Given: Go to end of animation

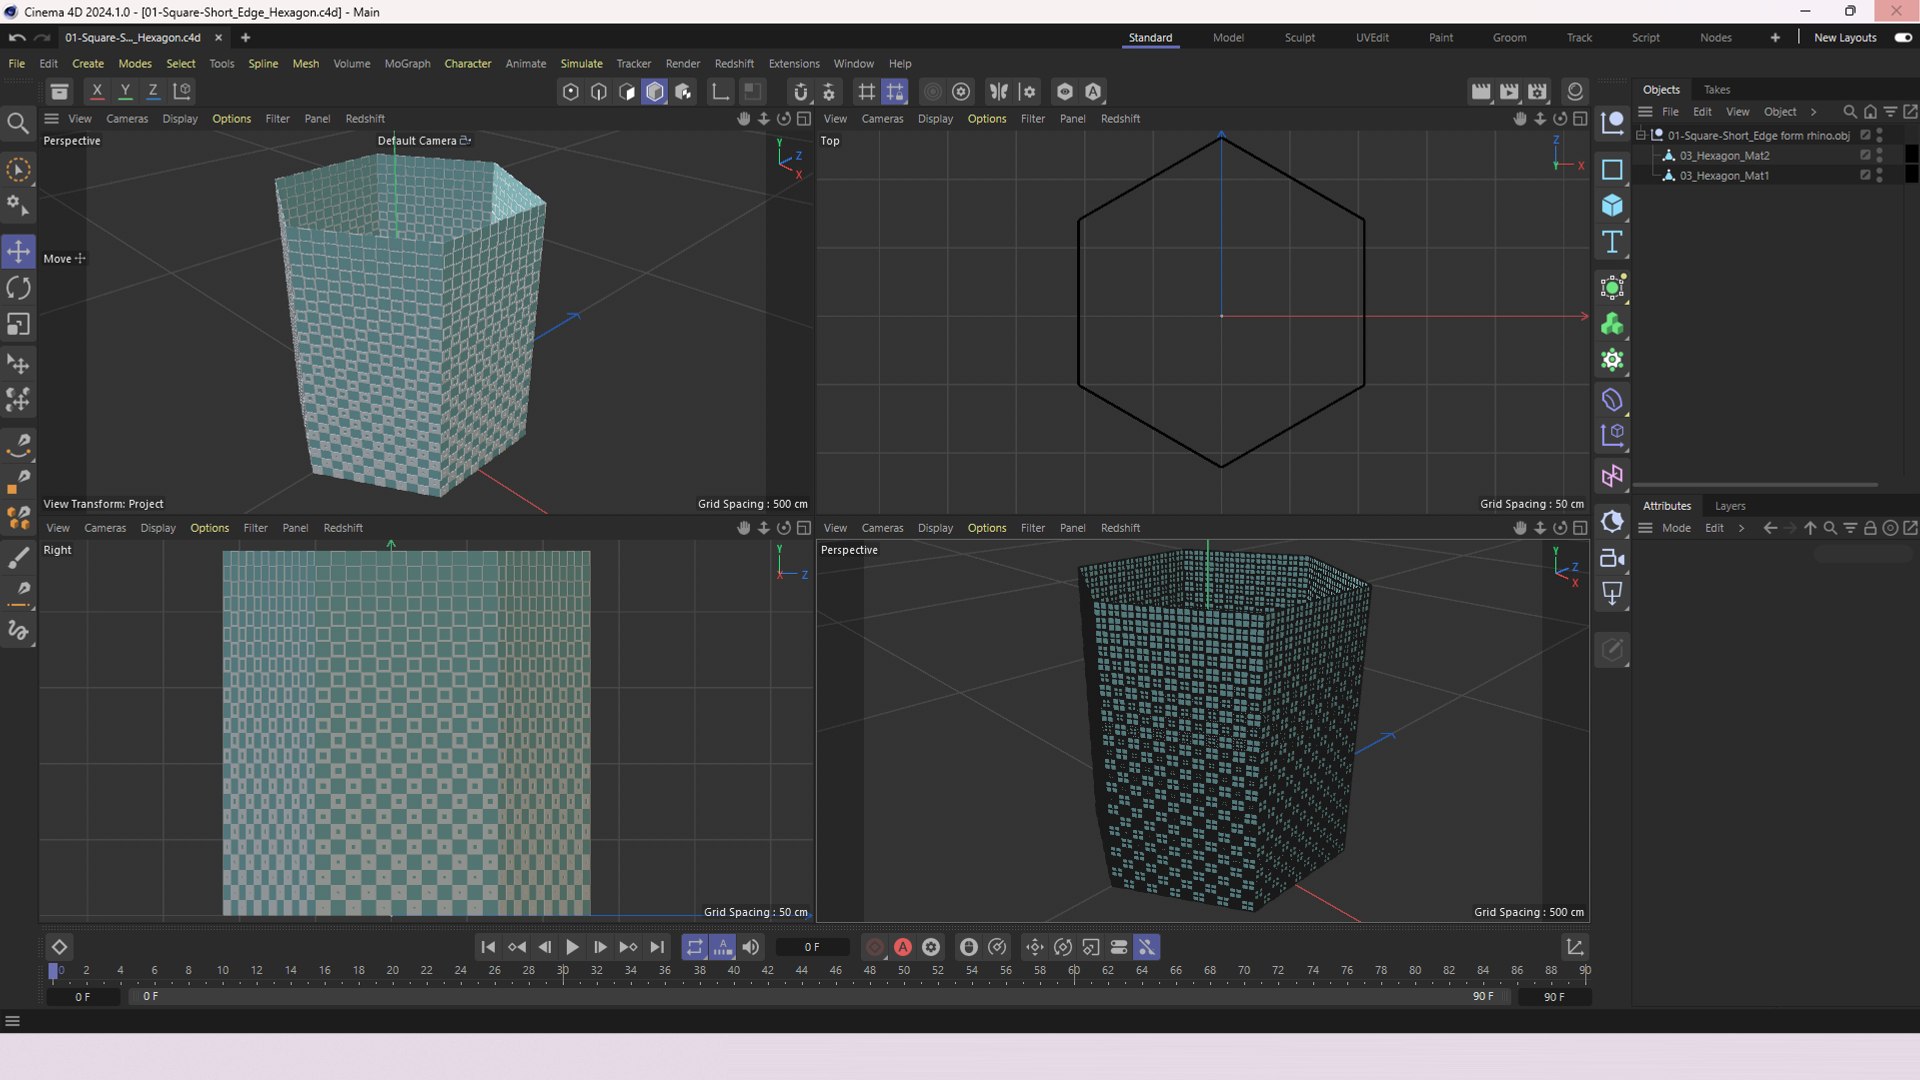Looking at the screenshot, I should (657, 947).
